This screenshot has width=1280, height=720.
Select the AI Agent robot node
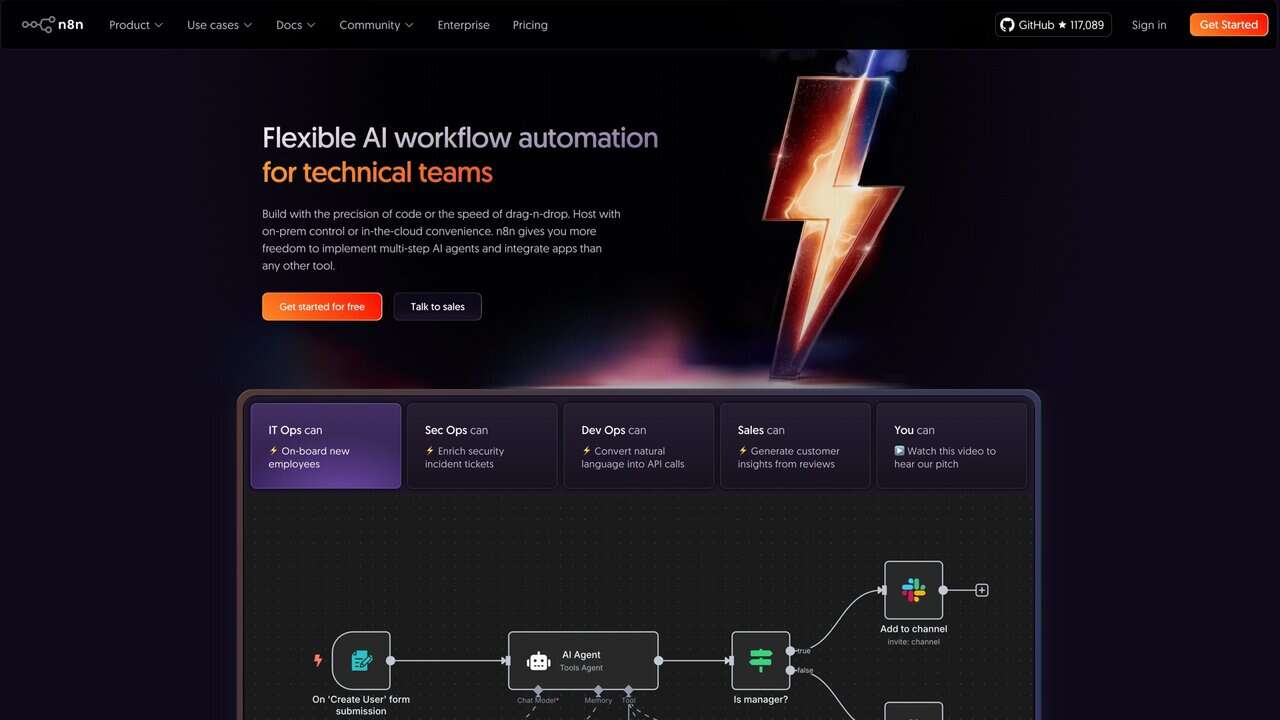click(582, 661)
